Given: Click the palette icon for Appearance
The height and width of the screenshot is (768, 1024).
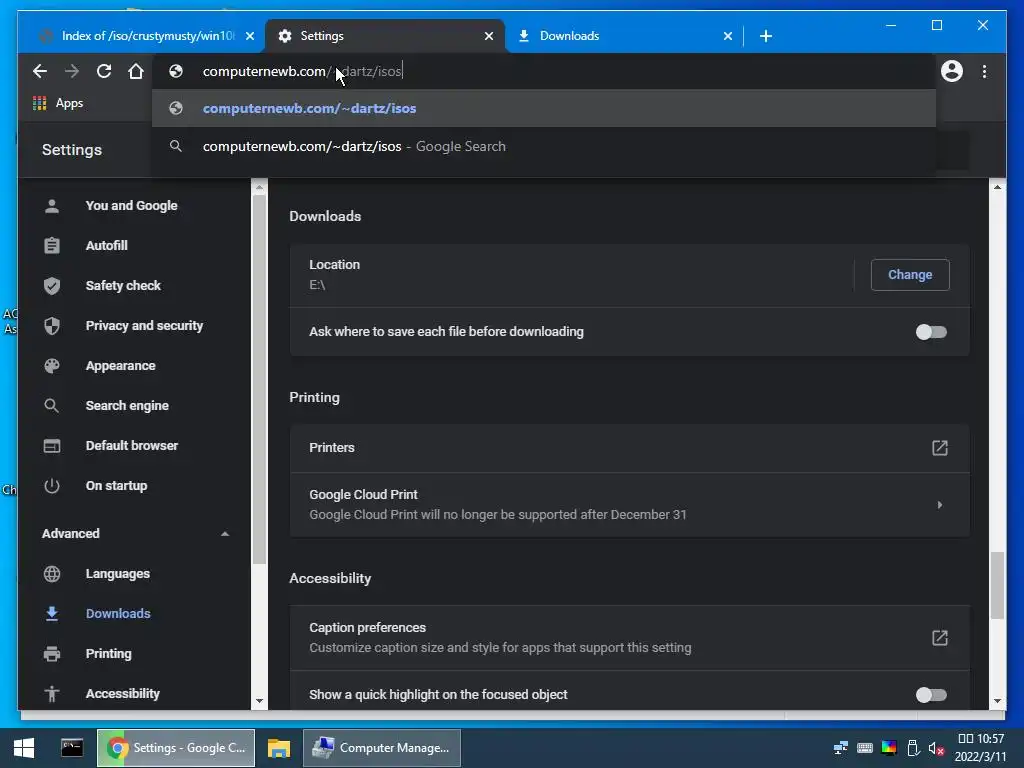Looking at the screenshot, I should (52, 366).
